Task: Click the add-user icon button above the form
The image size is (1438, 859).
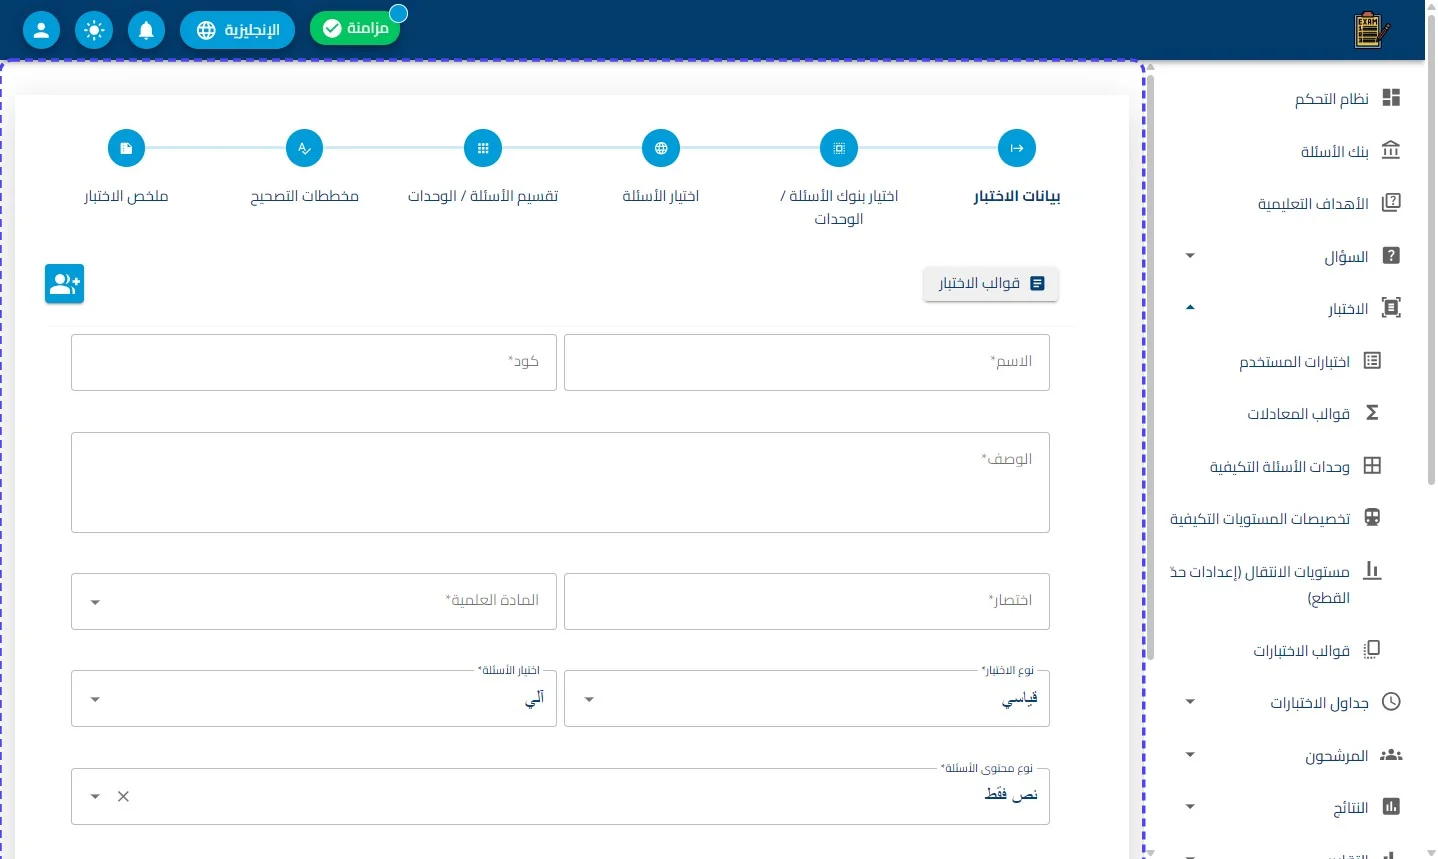Action: coord(64,284)
